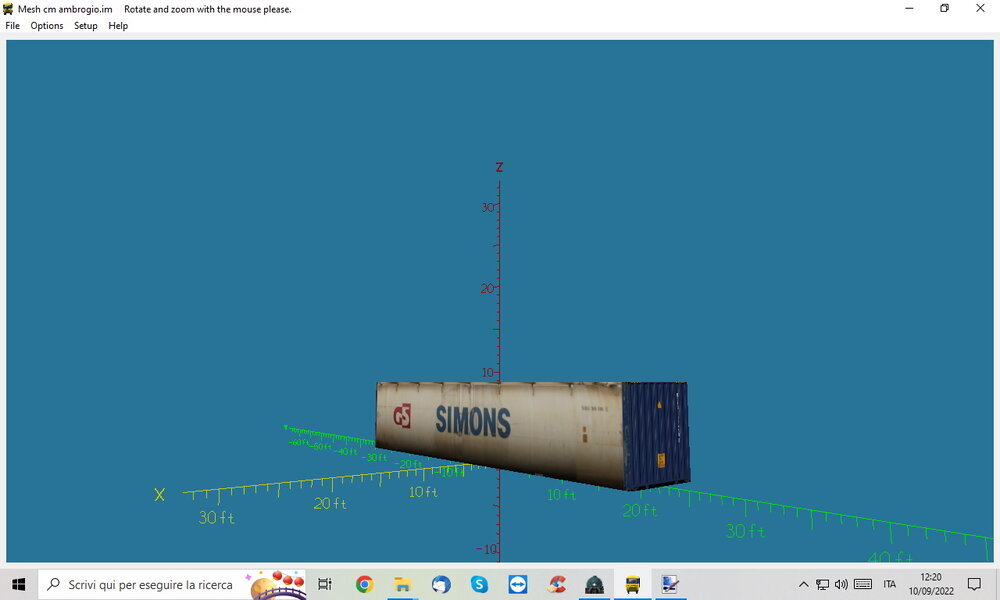Click the yellow '30 ft' axis label
The height and width of the screenshot is (600, 1000).
tap(216, 518)
